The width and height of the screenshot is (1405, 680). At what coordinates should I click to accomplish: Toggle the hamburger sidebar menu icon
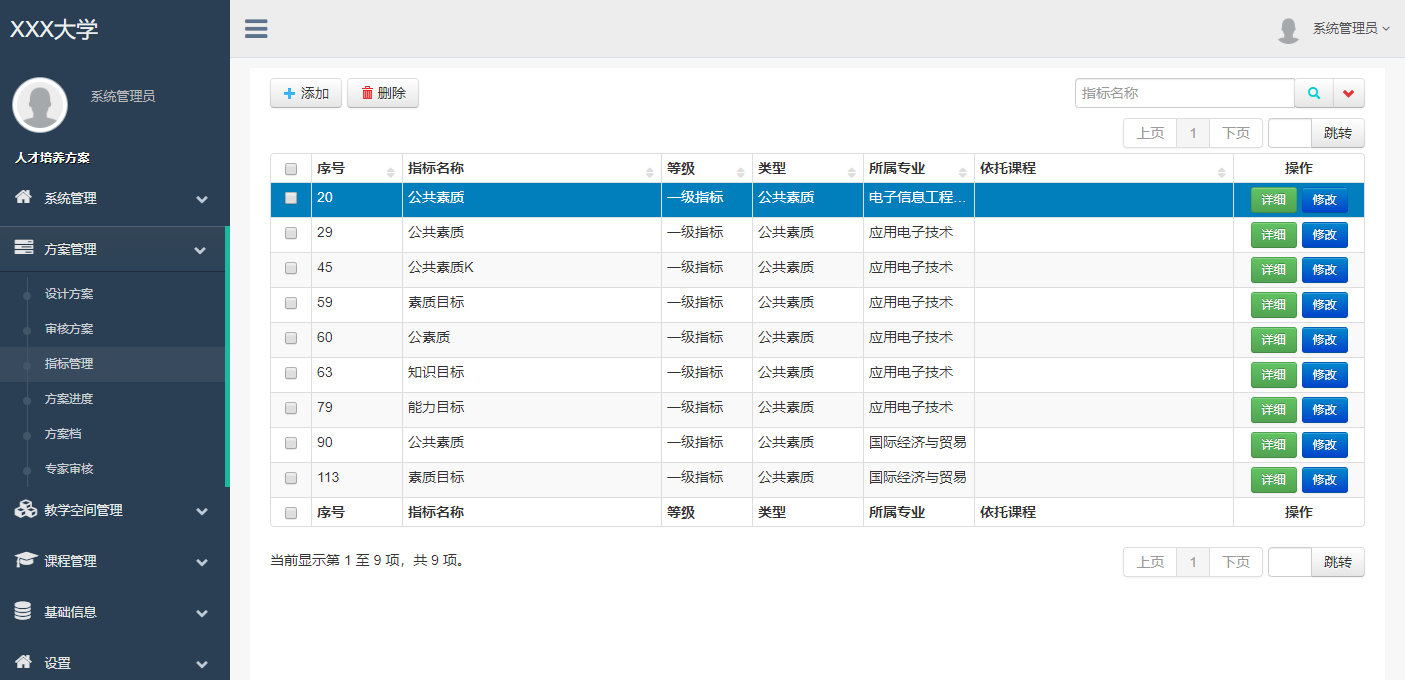256,28
